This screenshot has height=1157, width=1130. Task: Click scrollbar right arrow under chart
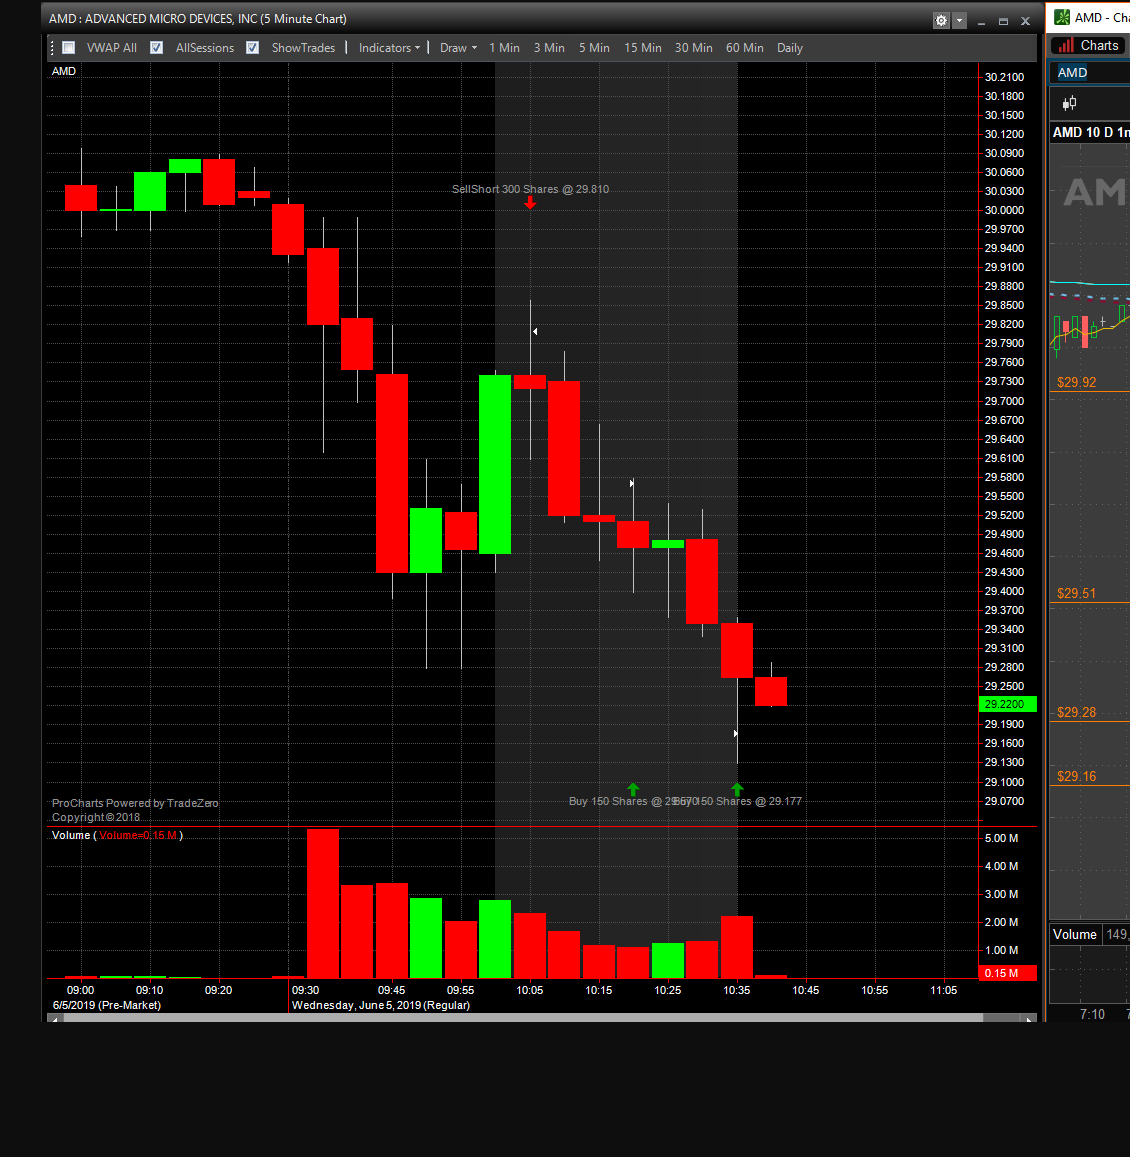pyautogui.click(x=1029, y=1018)
